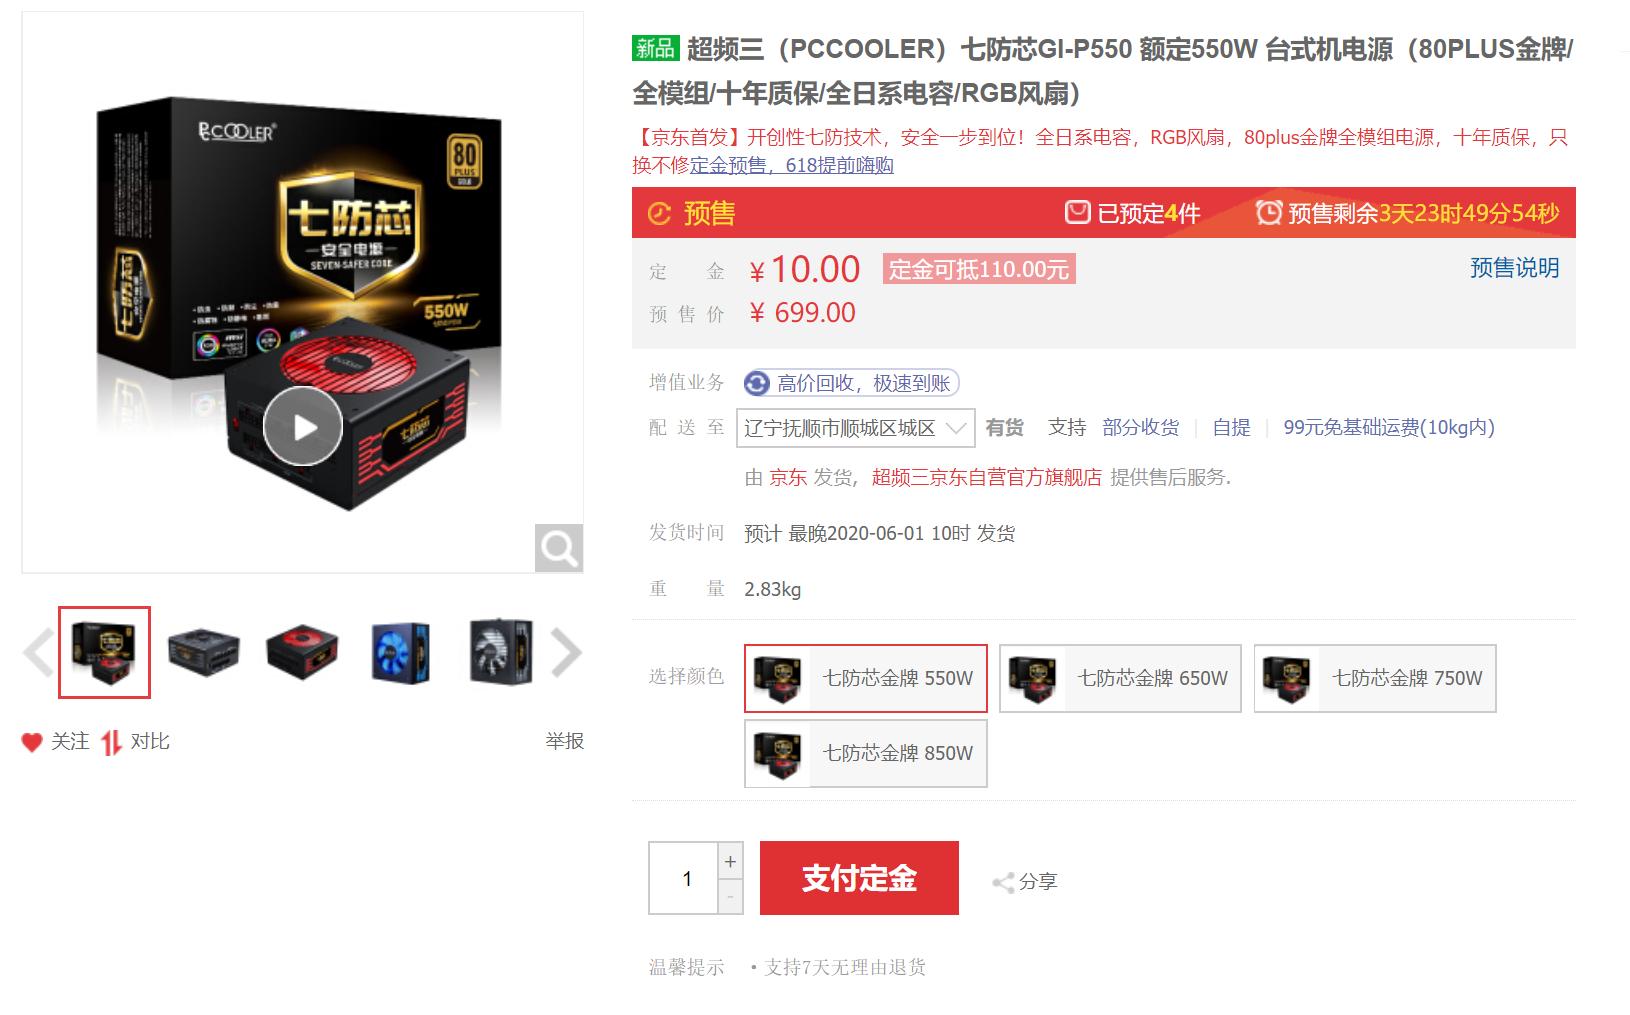Decrease quantity with the minus stepper

tap(731, 897)
